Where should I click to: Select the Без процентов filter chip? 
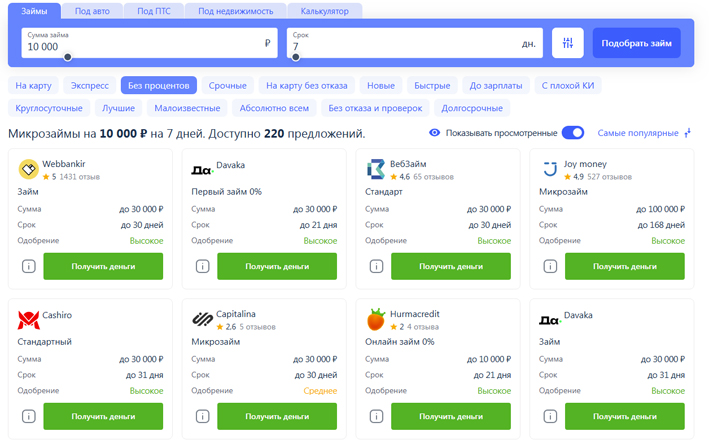tap(158, 85)
